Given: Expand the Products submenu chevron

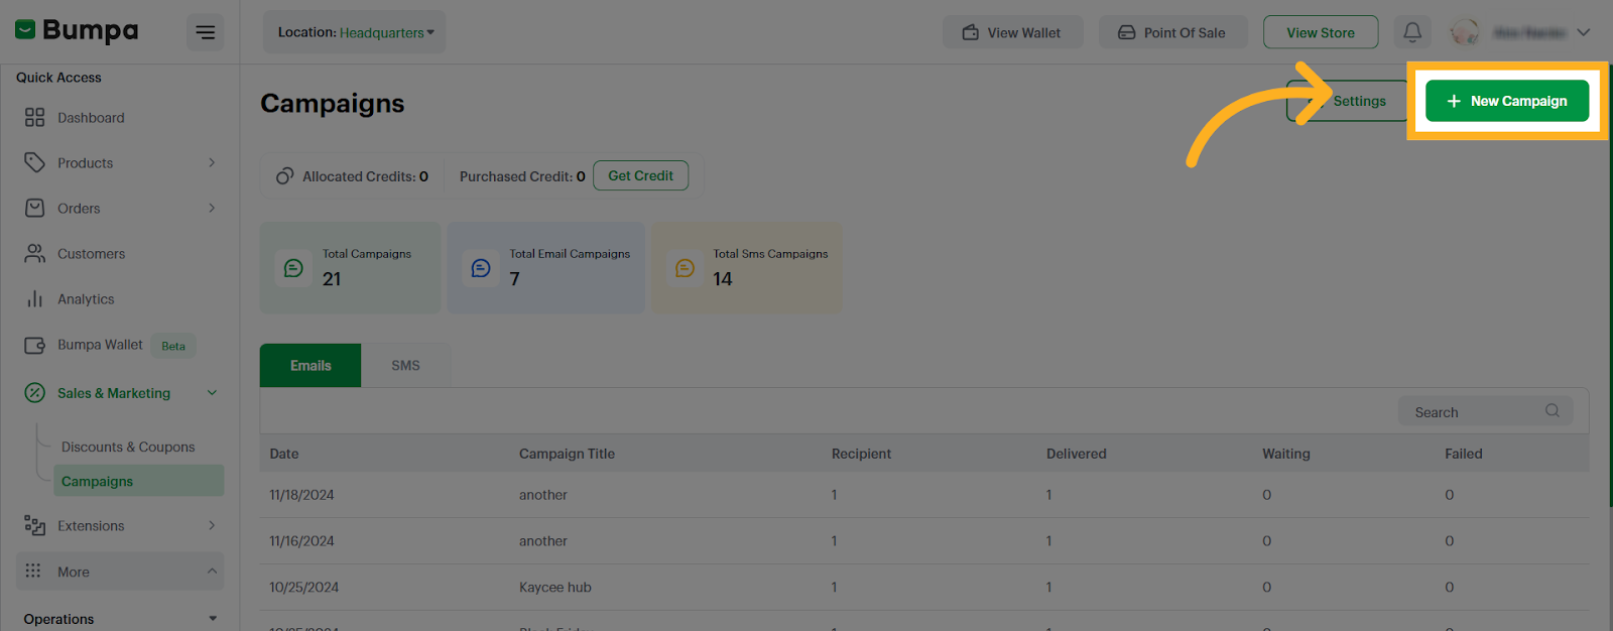Looking at the screenshot, I should click(212, 162).
